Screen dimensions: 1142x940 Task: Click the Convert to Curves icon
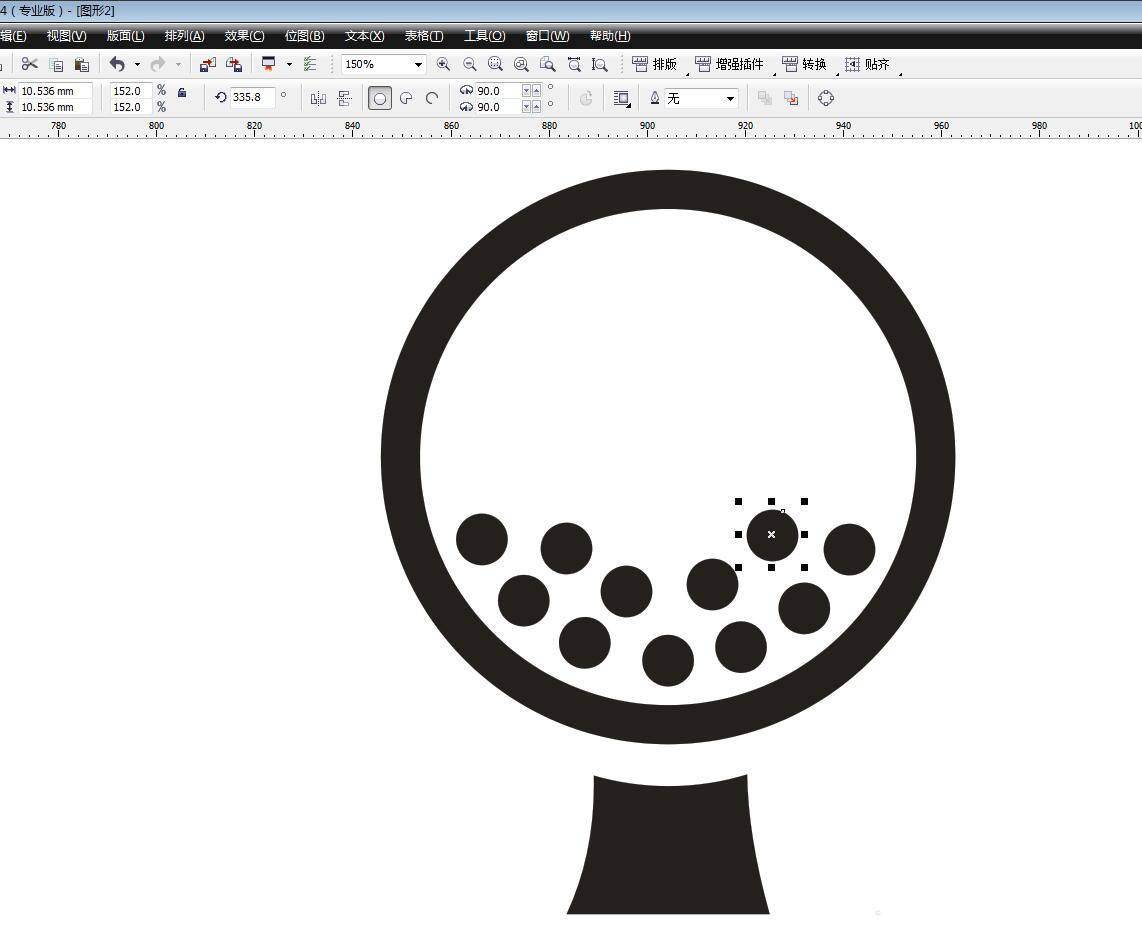pyautogui.click(x=826, y=98)
